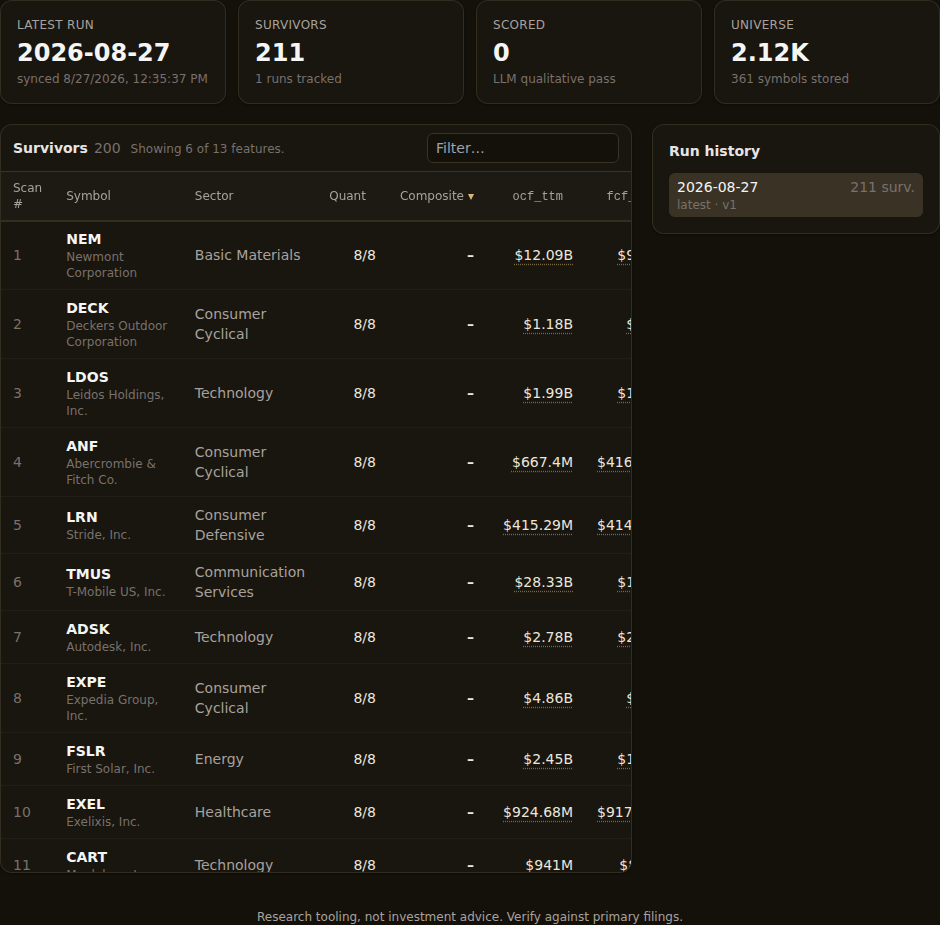This screenshot has height=925, width=940.
Task: Click the synced timestamp text
Action: click(x=112, y=79)
